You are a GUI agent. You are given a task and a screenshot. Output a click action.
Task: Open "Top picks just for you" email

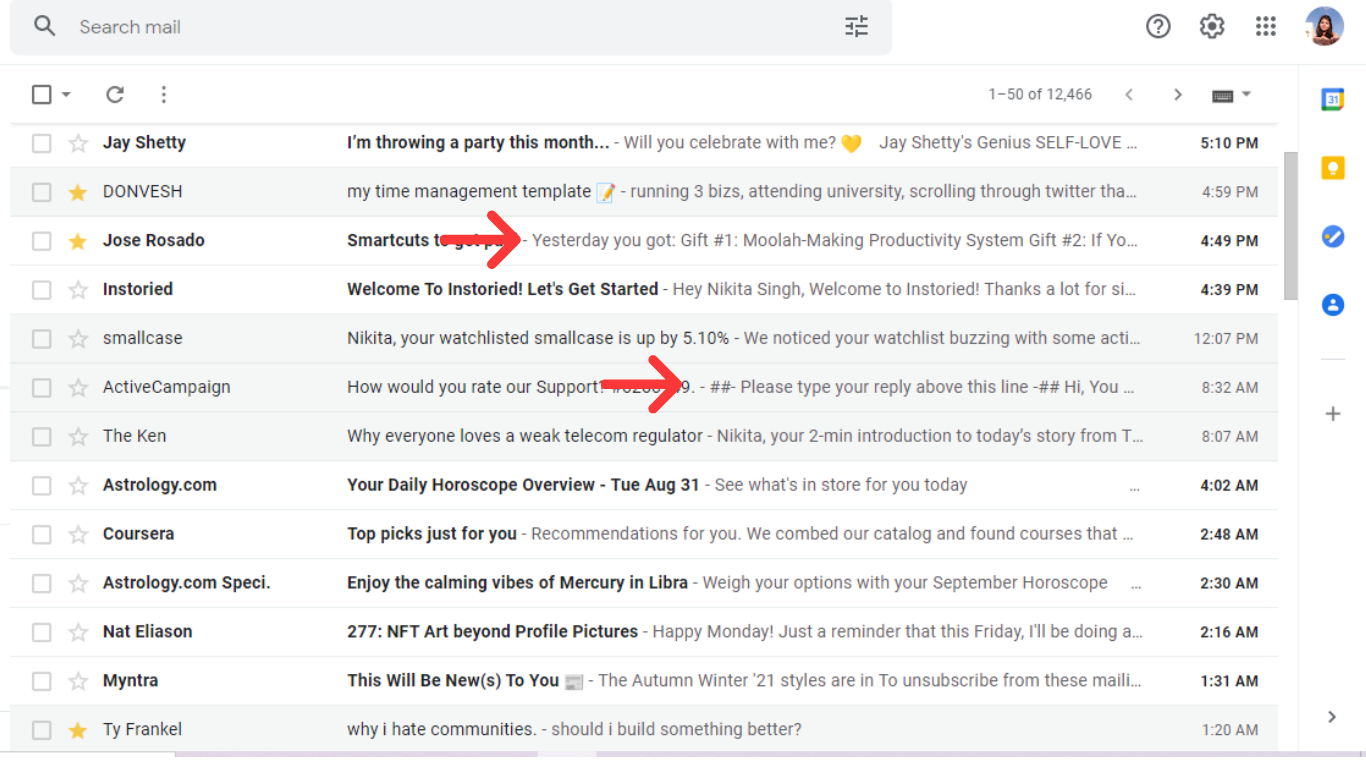click(x=644, y=535)
